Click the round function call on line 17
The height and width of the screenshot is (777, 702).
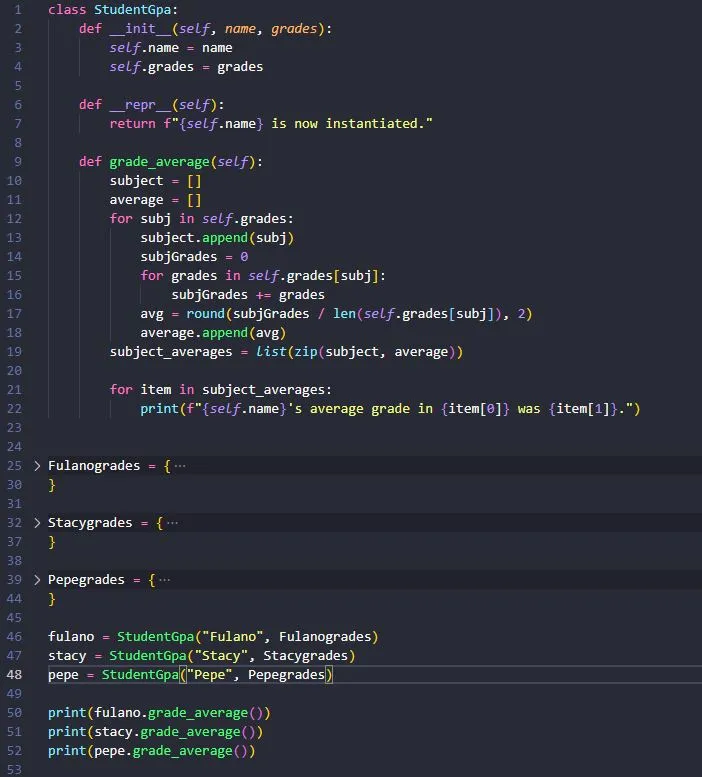(359, 314)
